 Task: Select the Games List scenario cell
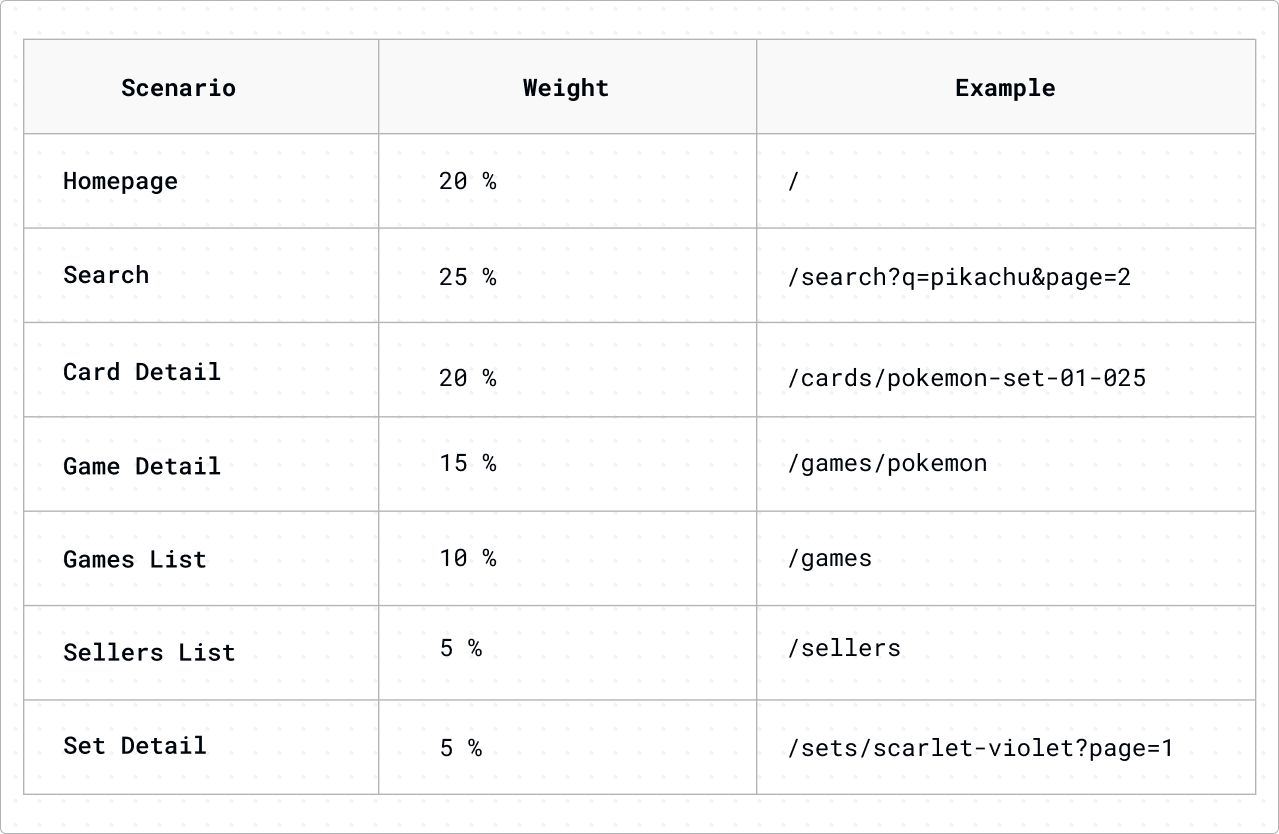click(134, 559)
